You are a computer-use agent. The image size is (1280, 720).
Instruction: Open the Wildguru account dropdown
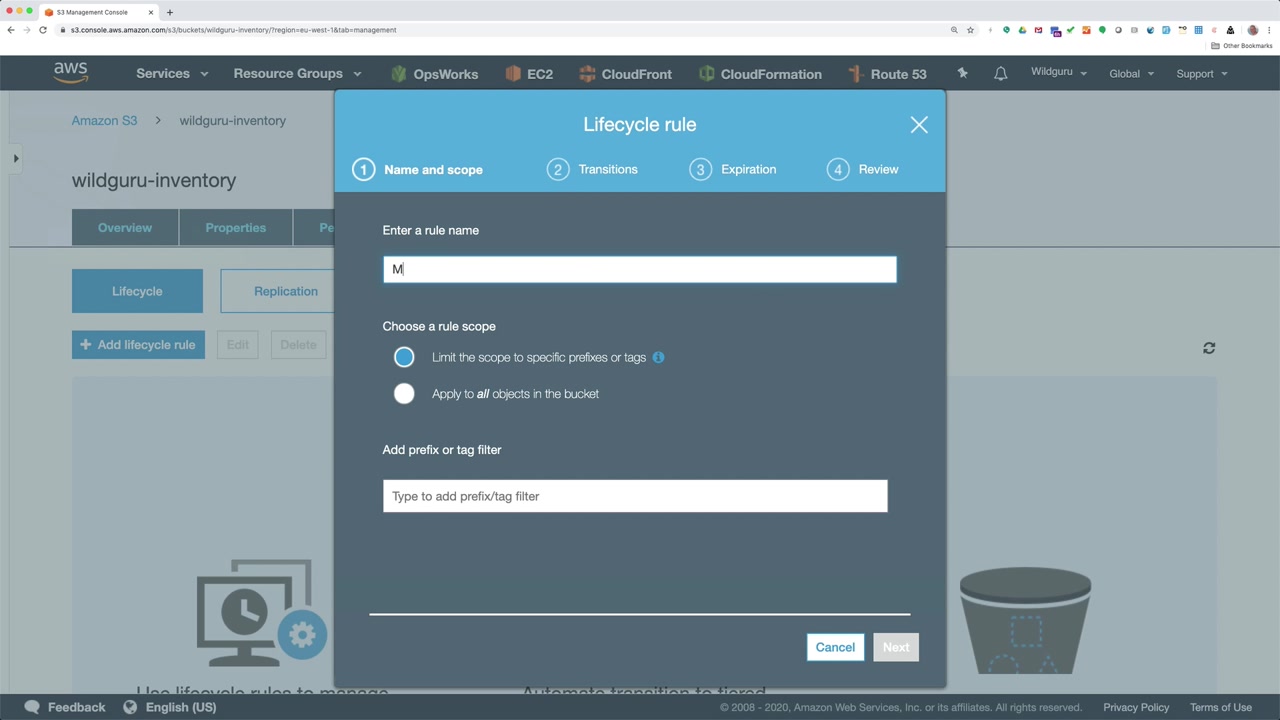point(1059,73)
